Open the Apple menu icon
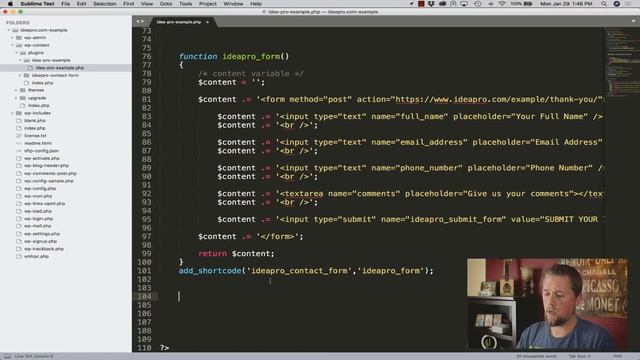This screenshot has width=640, height=360. [x=10, y=4]
